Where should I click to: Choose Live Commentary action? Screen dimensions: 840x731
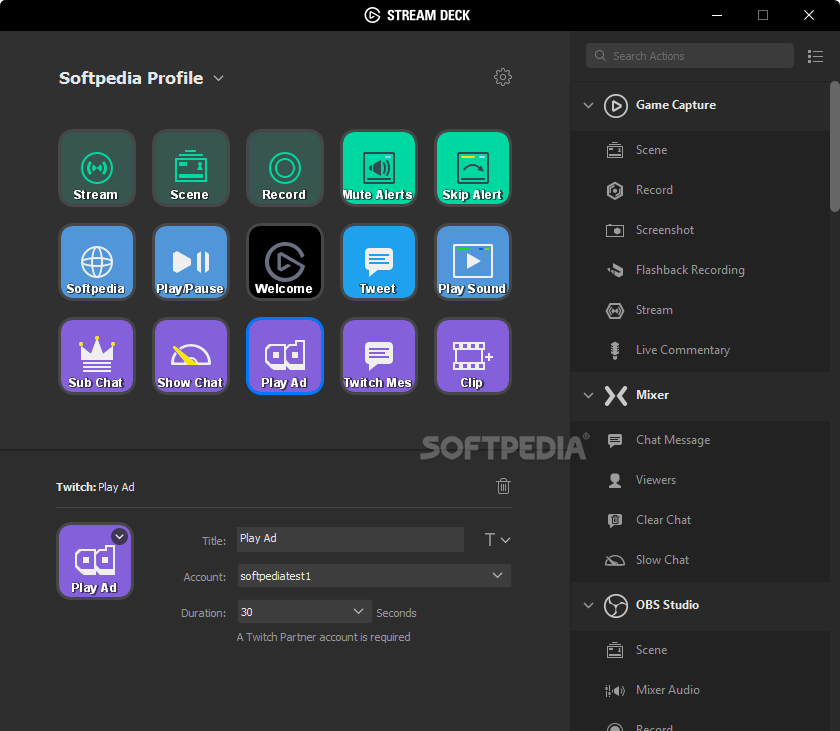coord(701,350)
